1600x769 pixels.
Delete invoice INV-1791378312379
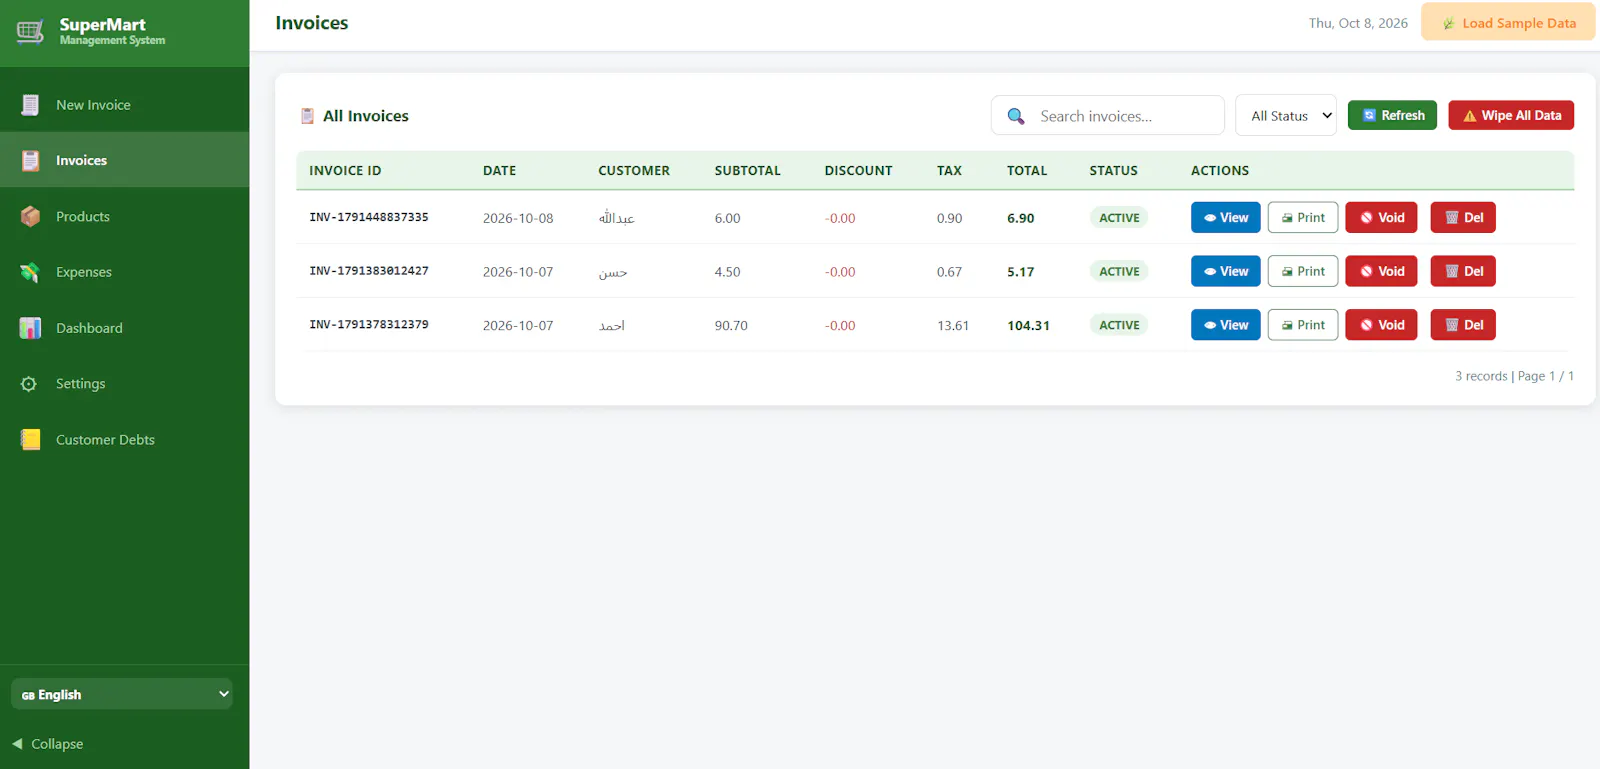pos(1463,325)
